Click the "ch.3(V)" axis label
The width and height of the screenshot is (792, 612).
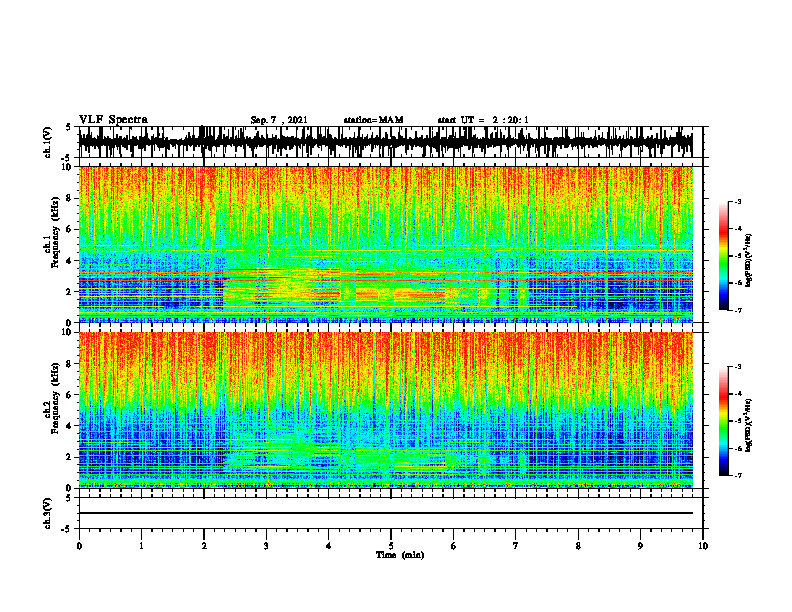coord(48,513)
